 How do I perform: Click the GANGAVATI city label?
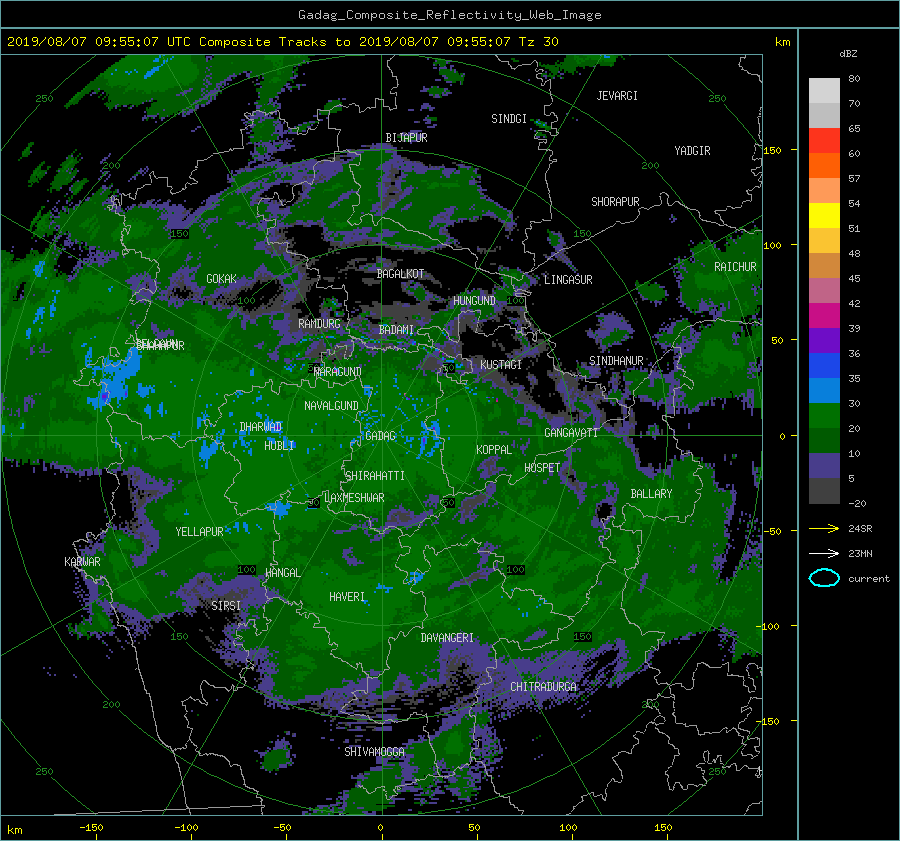571,433
